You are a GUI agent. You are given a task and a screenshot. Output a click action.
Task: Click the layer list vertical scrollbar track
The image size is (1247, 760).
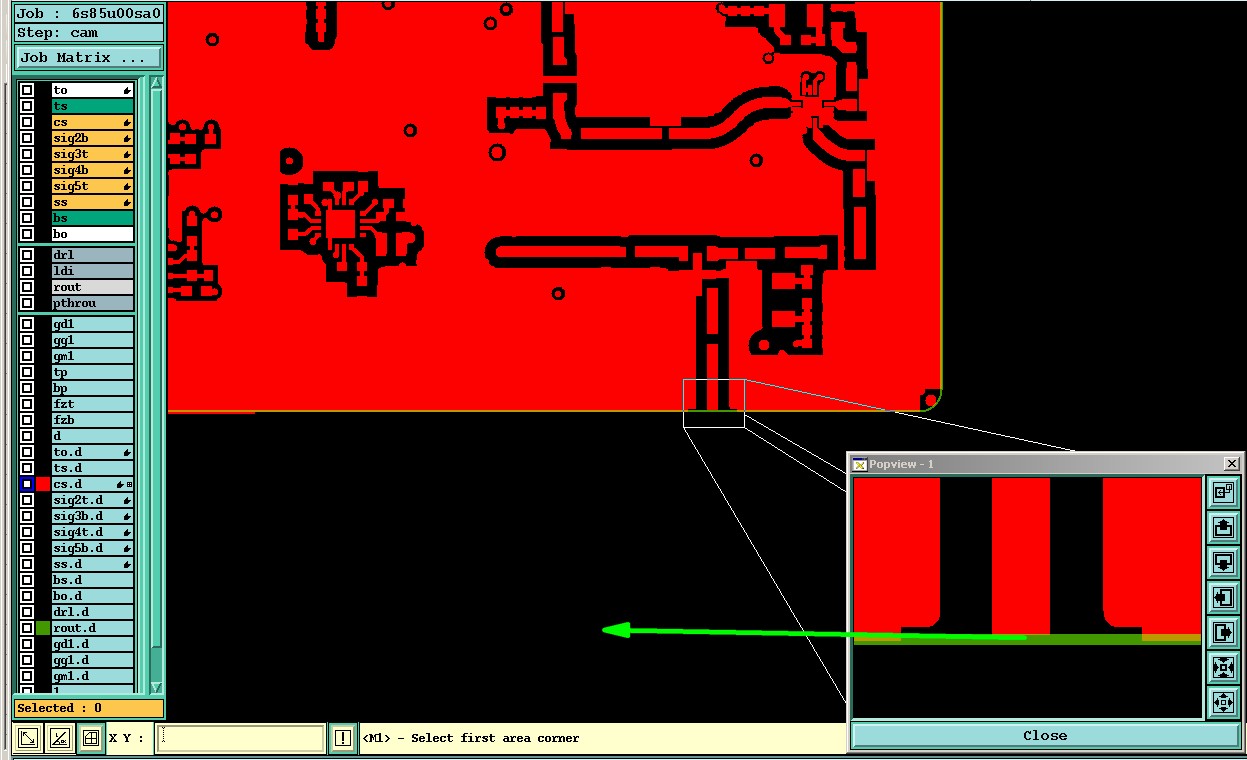pos(156,385)
